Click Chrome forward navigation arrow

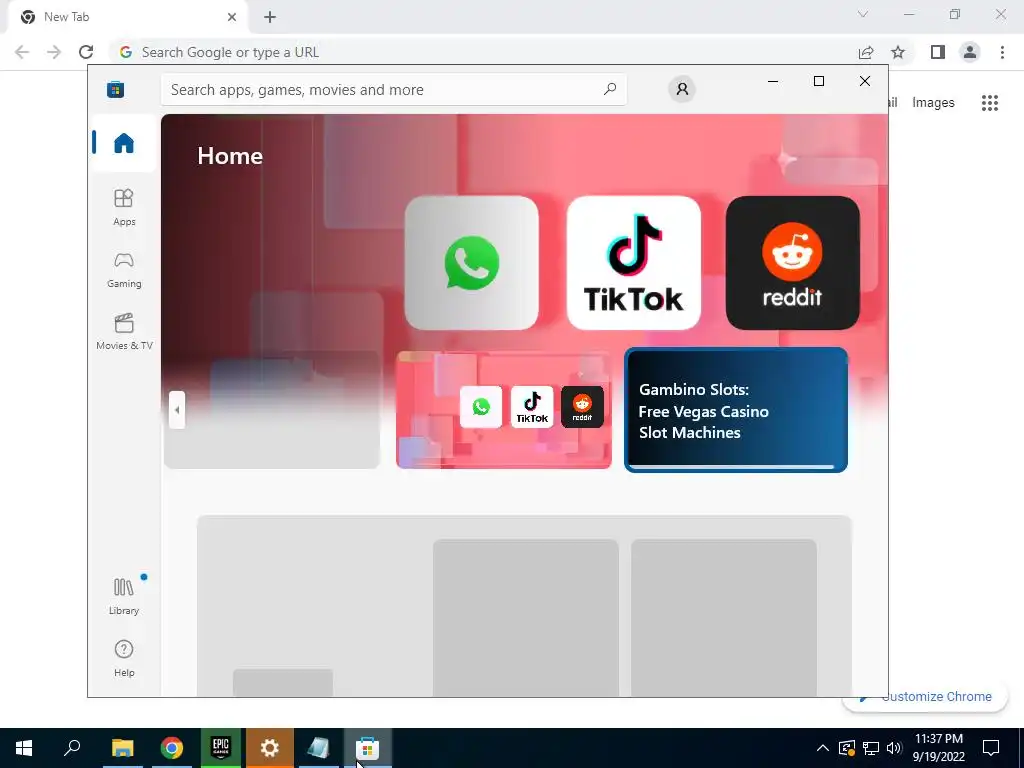[x=54, y=52]
